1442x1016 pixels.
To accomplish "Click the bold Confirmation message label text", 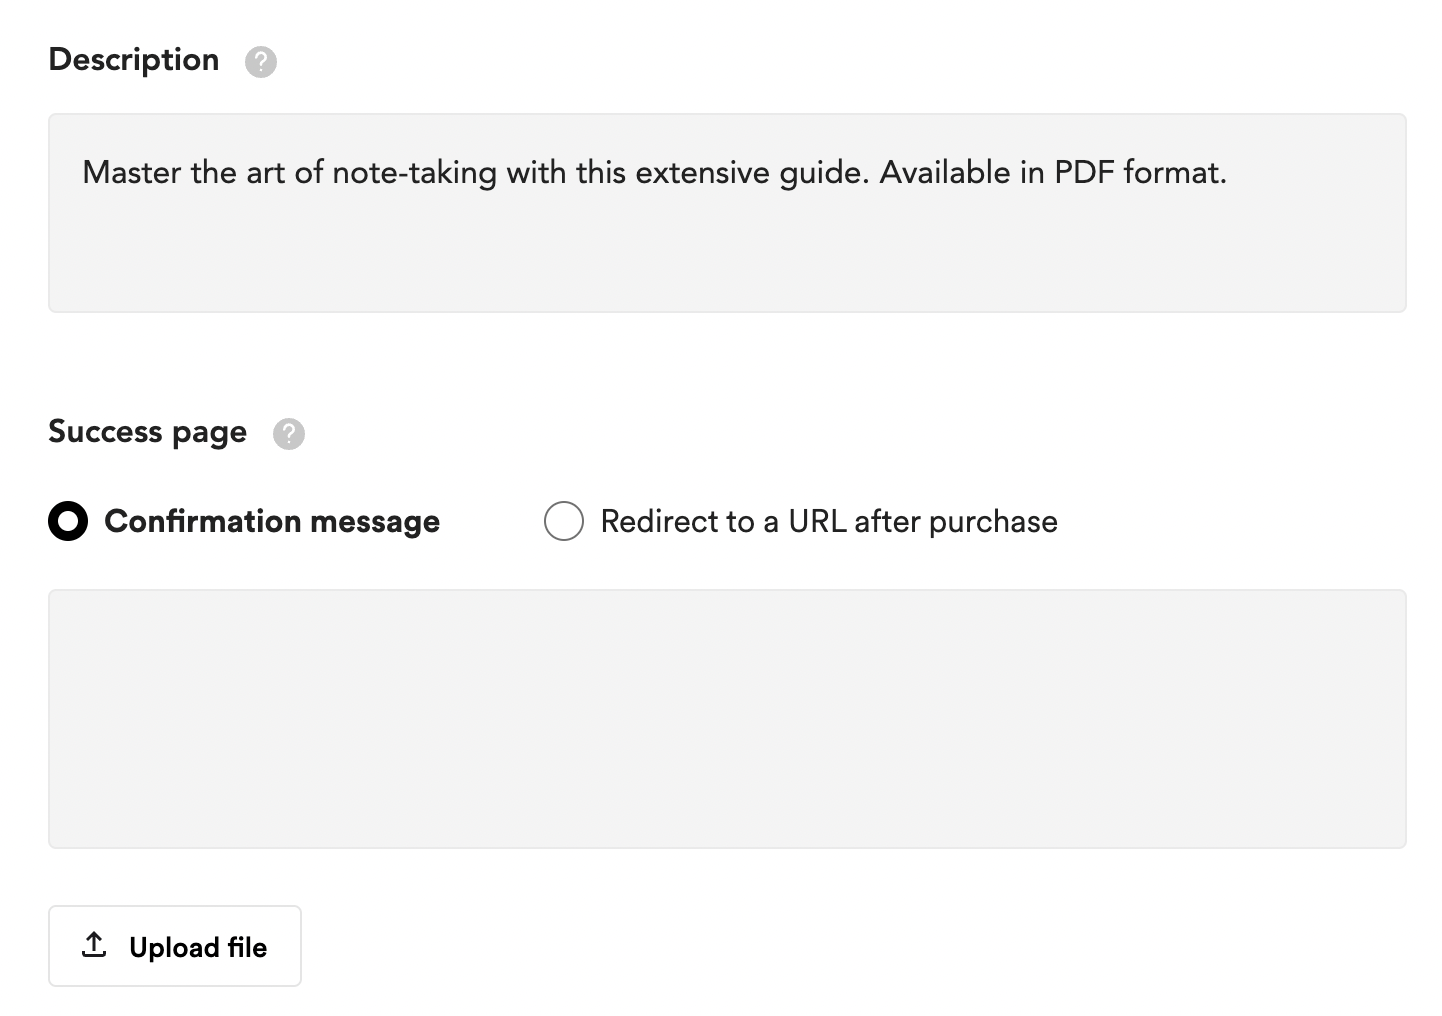I will [x=272, y=521].
